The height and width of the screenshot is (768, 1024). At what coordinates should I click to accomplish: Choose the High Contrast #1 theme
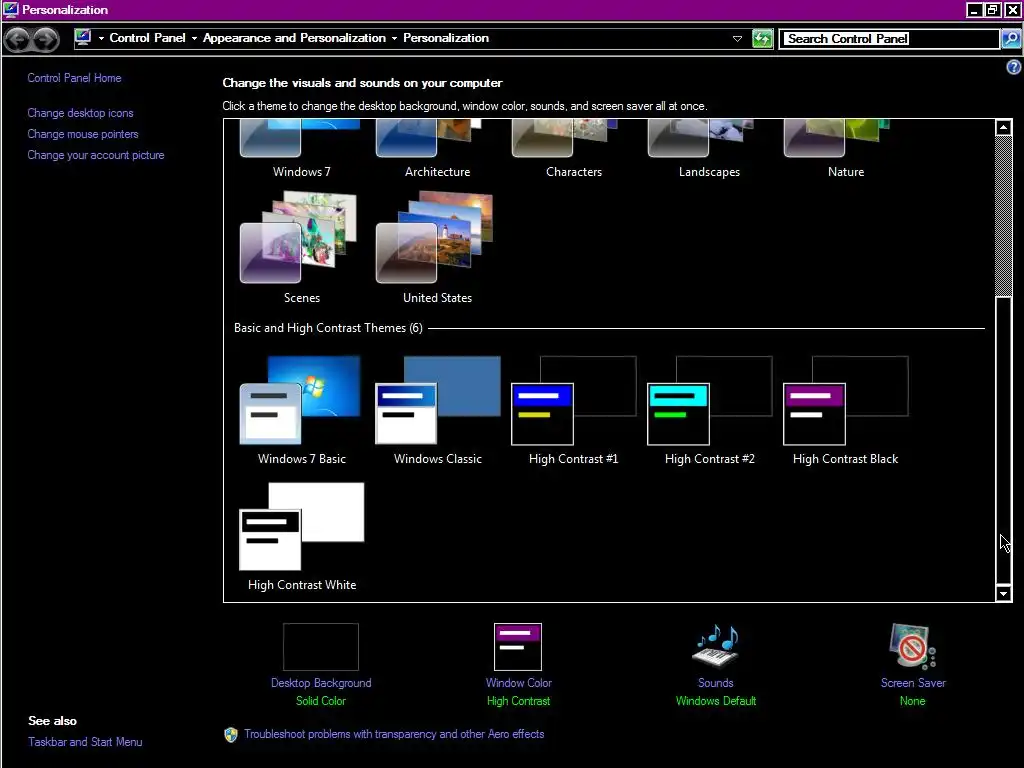click(573, 400)
